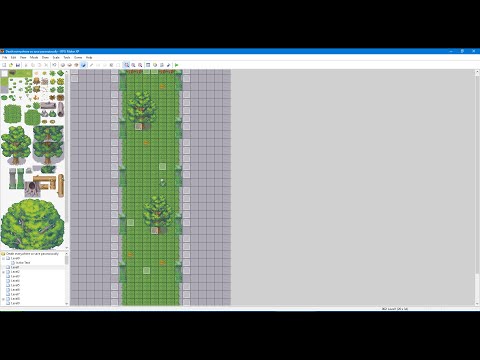Pick the large square bush tile
Image resolution: width=480 pixels, height=360 pixels.
tap(12, 114)
